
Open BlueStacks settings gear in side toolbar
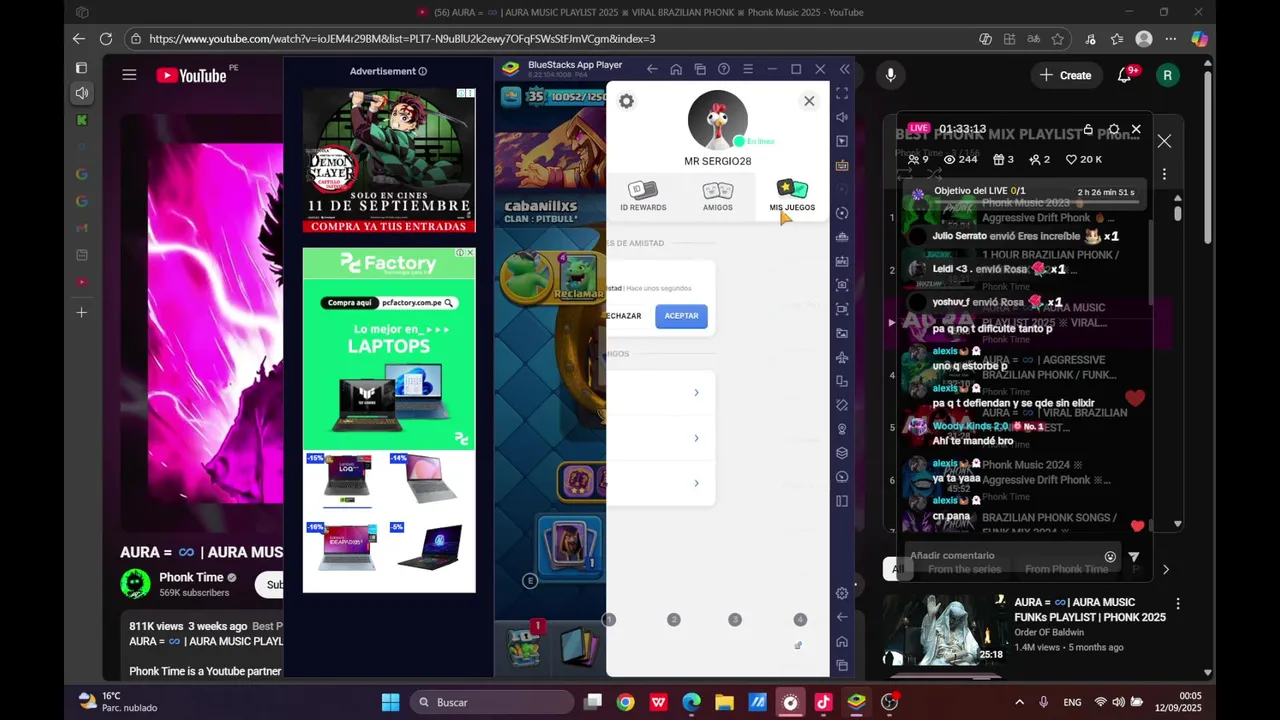pos(842,593)
